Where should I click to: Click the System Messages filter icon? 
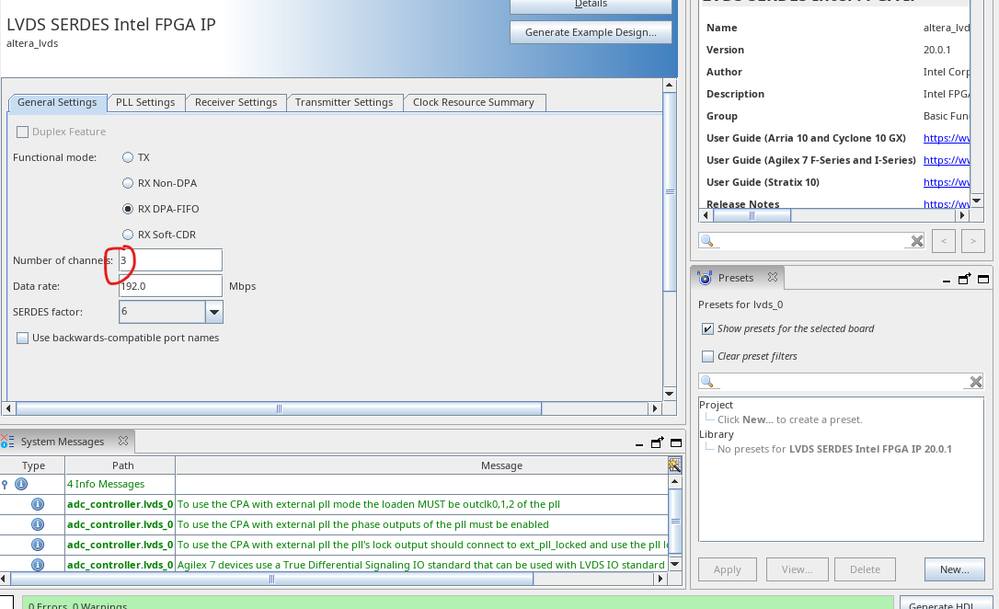point(675,465)
